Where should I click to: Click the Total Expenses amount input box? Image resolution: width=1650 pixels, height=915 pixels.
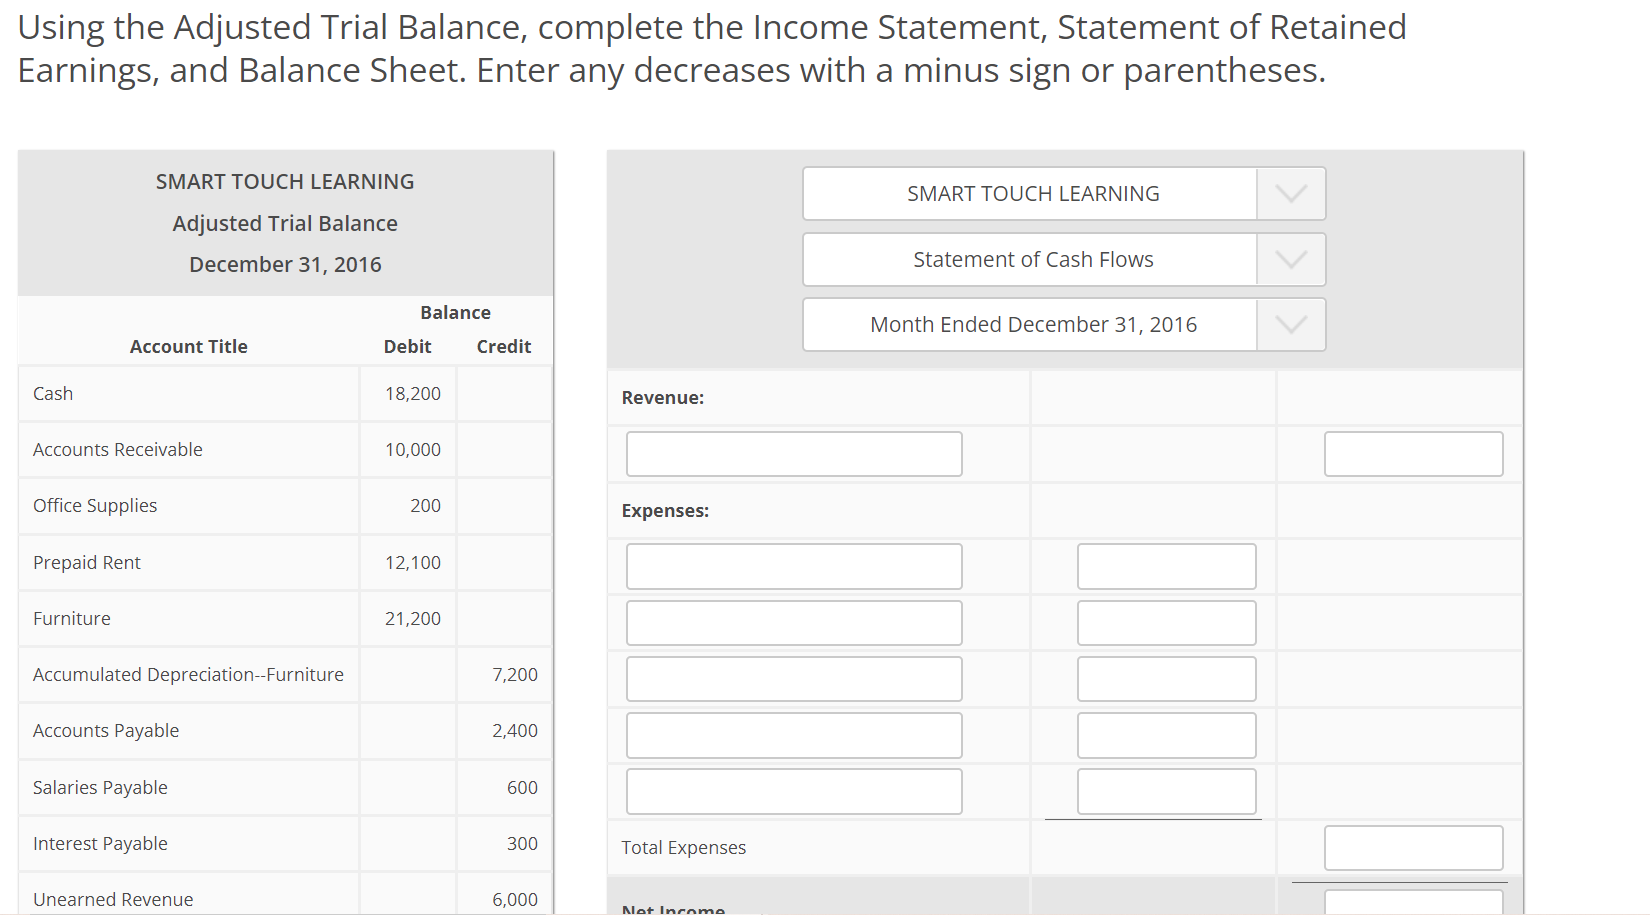coord(1413,847)
